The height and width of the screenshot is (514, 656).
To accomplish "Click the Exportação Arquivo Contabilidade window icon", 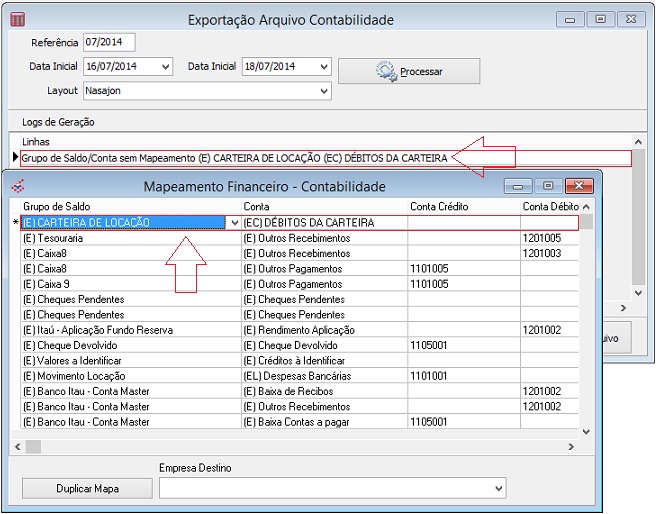I will point(19,20).
